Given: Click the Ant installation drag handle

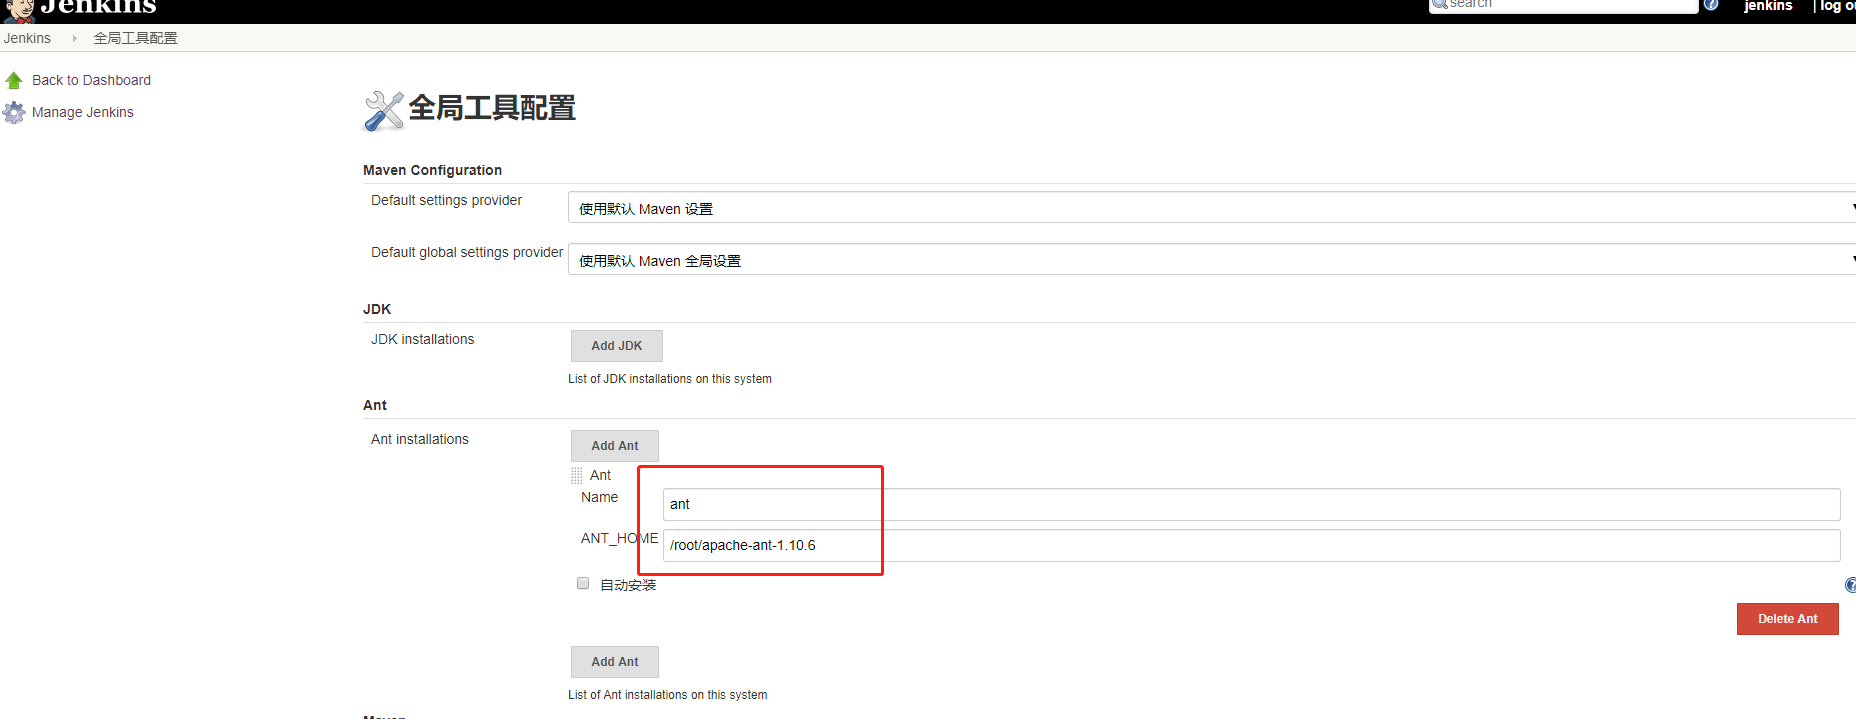Looking at the screenshot, I should pyautogui.click(x=577, y=476).
